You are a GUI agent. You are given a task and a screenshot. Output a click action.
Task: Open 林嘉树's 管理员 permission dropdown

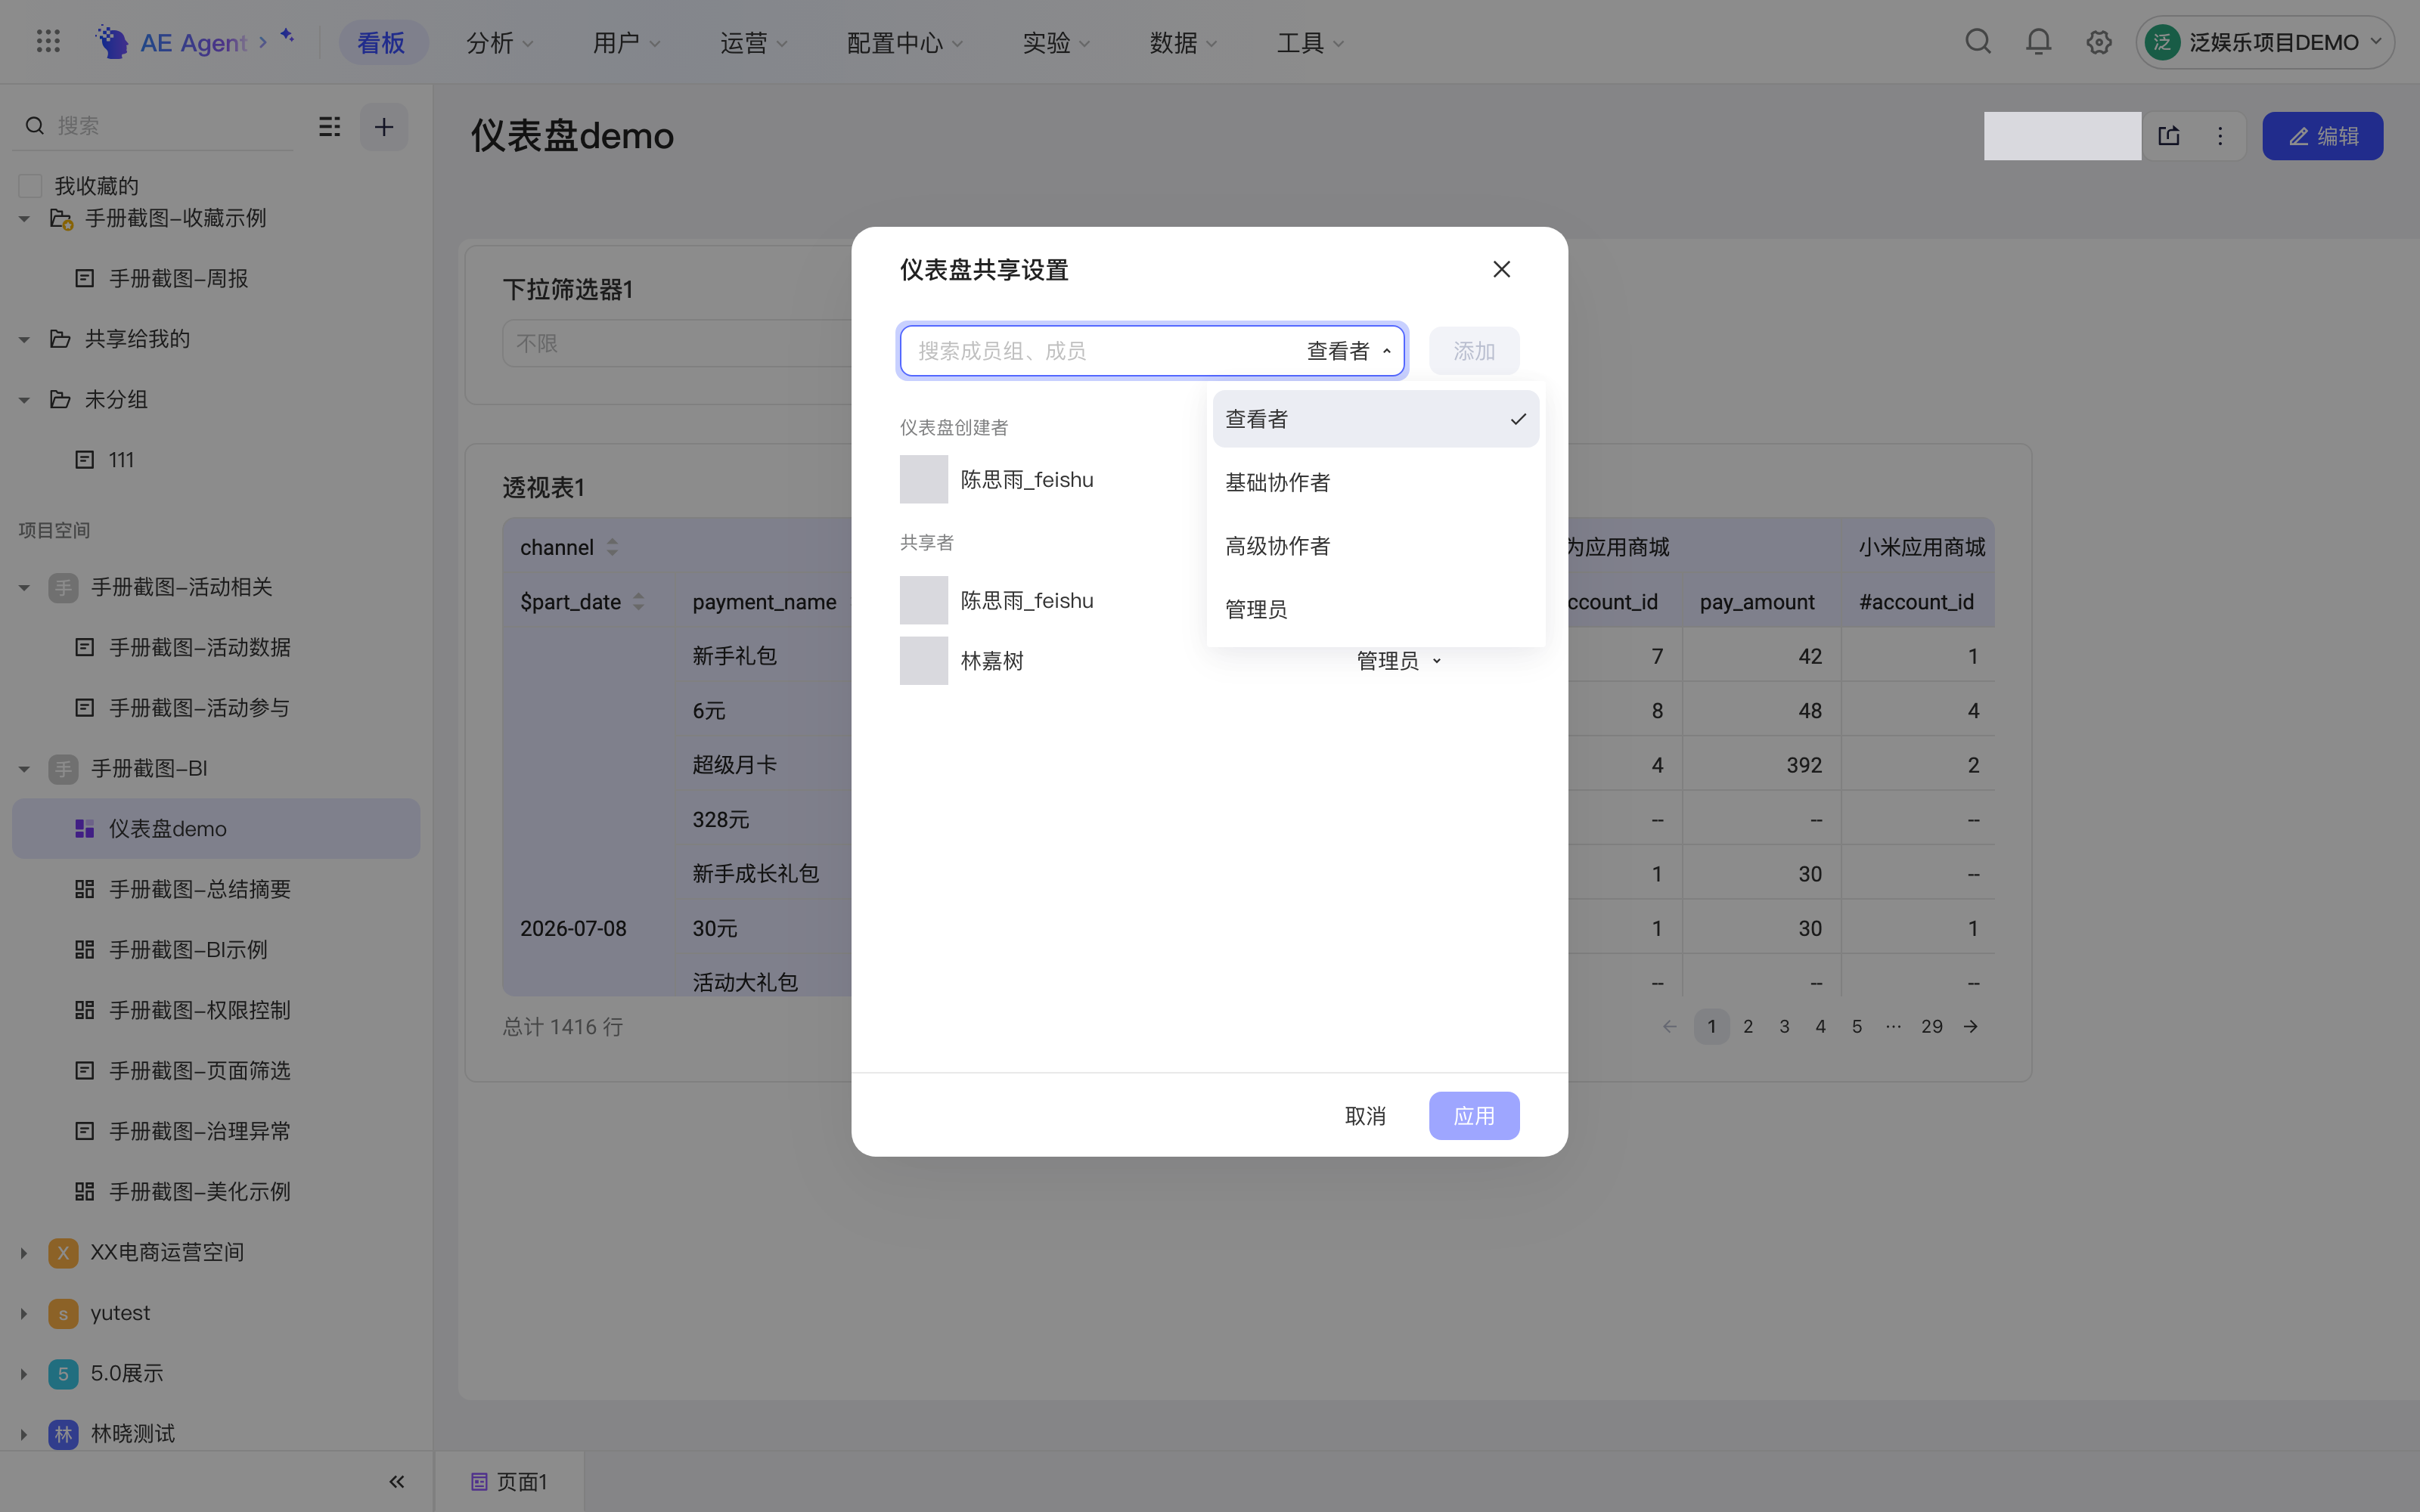click(1398, 661)
